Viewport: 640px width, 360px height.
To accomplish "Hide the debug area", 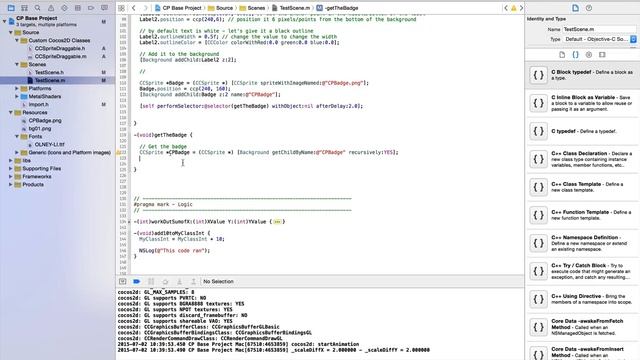I will [x=122, y=281].
